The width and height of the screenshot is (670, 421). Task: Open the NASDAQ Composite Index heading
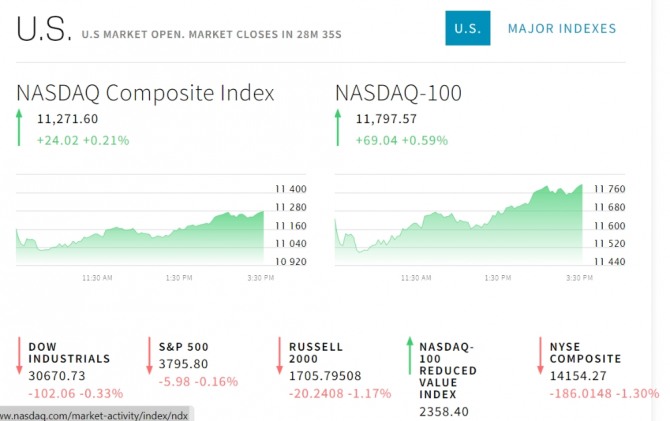coord(145,93)
